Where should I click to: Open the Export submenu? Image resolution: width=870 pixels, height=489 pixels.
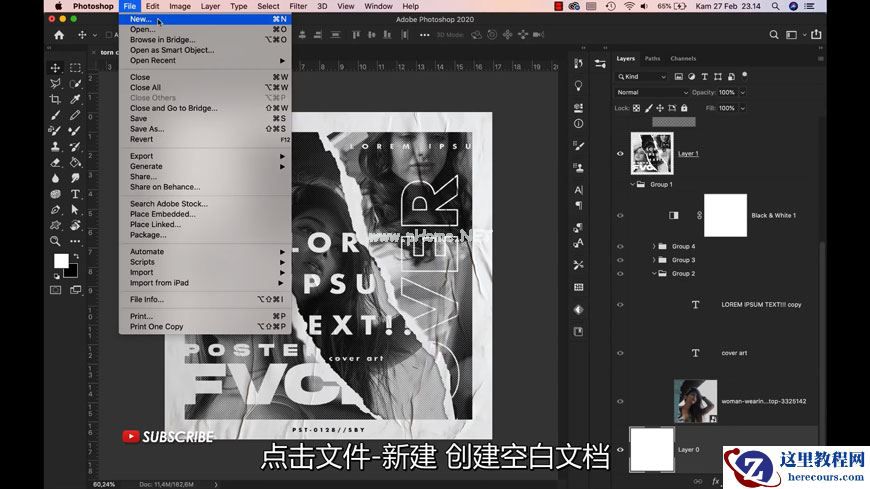pyautogui.click(x=205, y=156)
